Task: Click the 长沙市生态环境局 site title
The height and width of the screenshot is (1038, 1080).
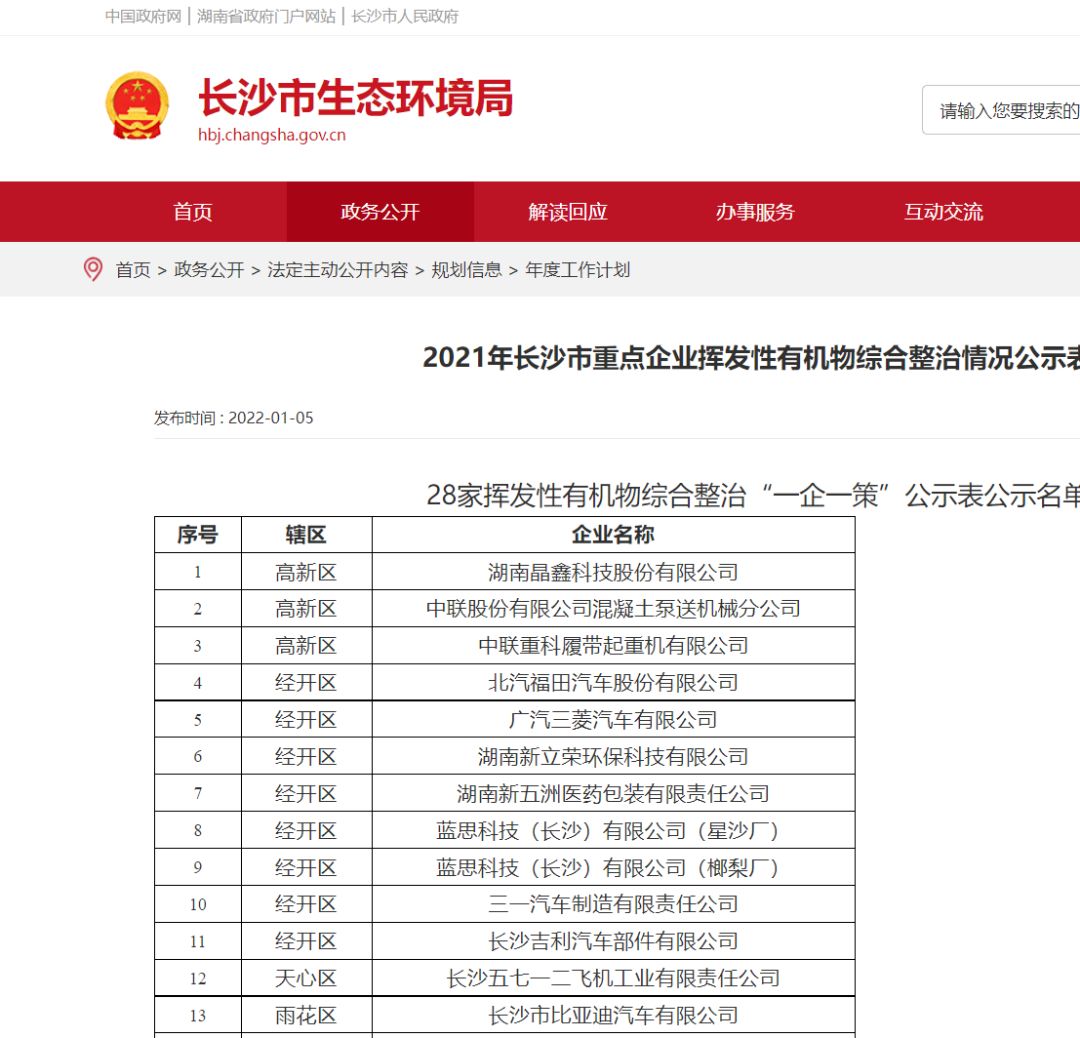Action: click(x=356, y=98)
